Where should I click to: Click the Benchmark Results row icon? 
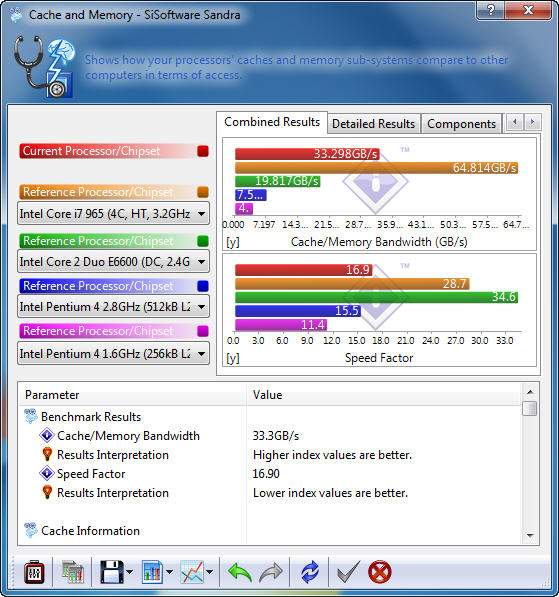[31, 416]
